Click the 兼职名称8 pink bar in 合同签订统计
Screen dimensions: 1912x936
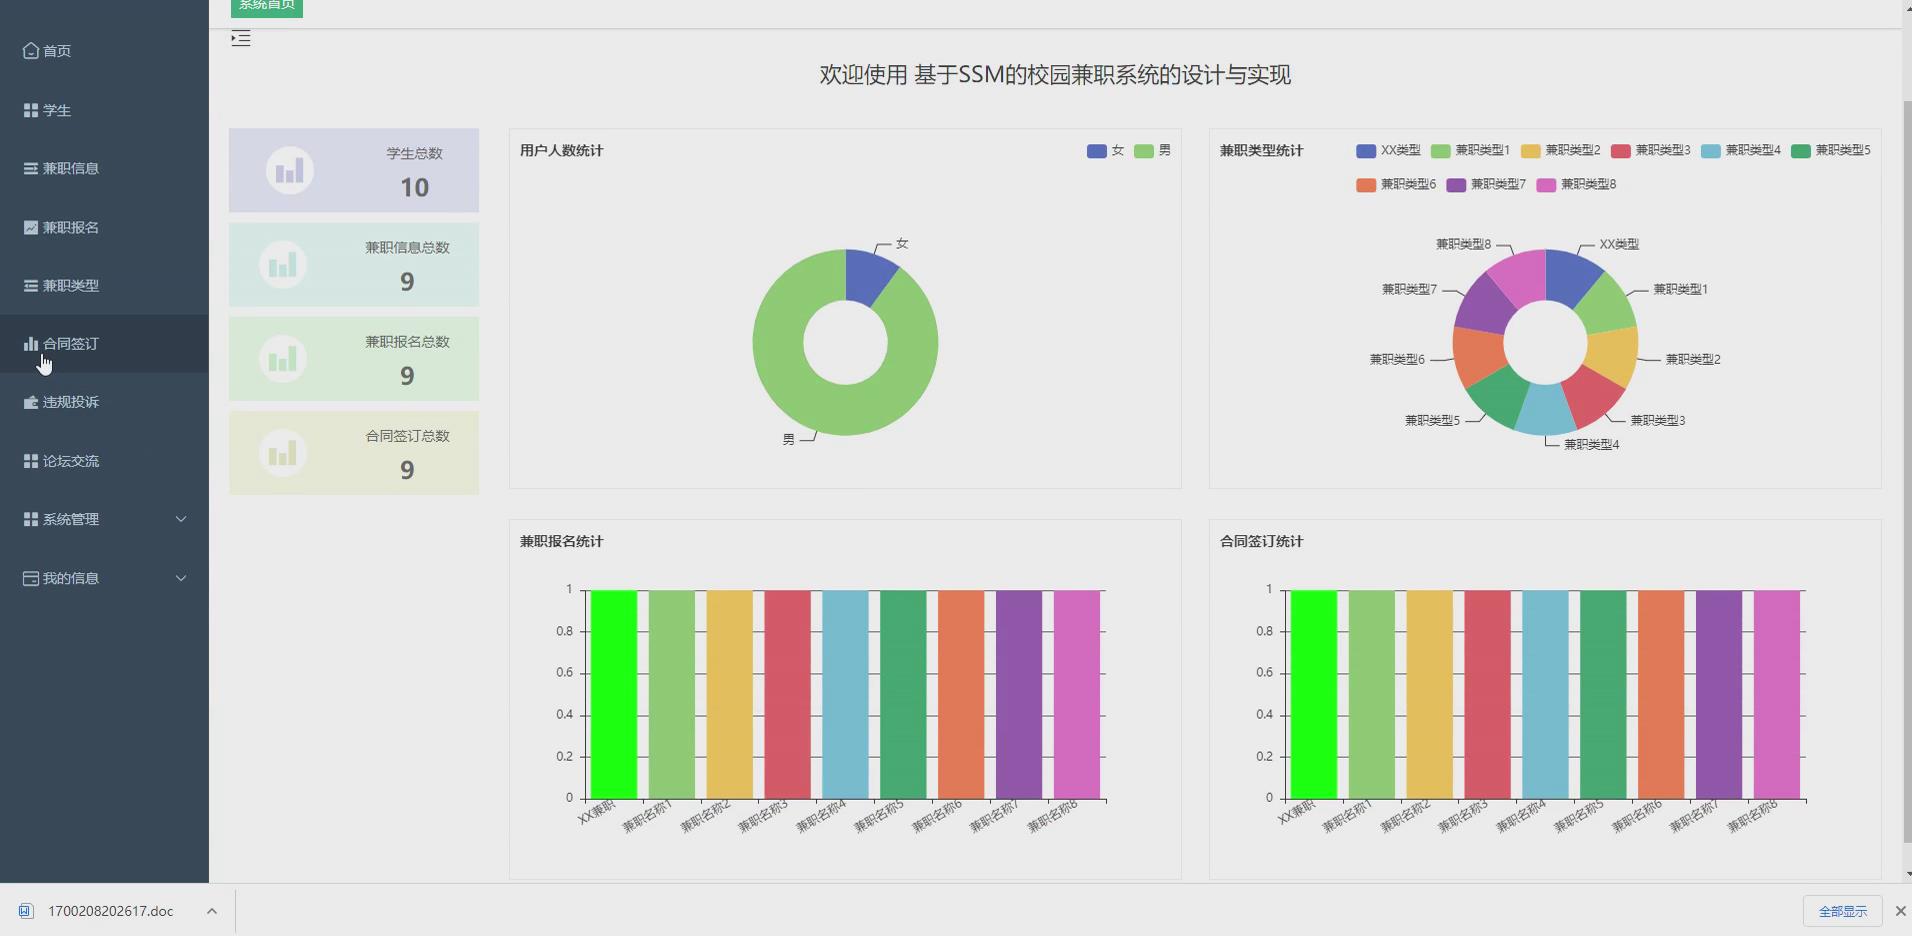(x=1777, y=694)
